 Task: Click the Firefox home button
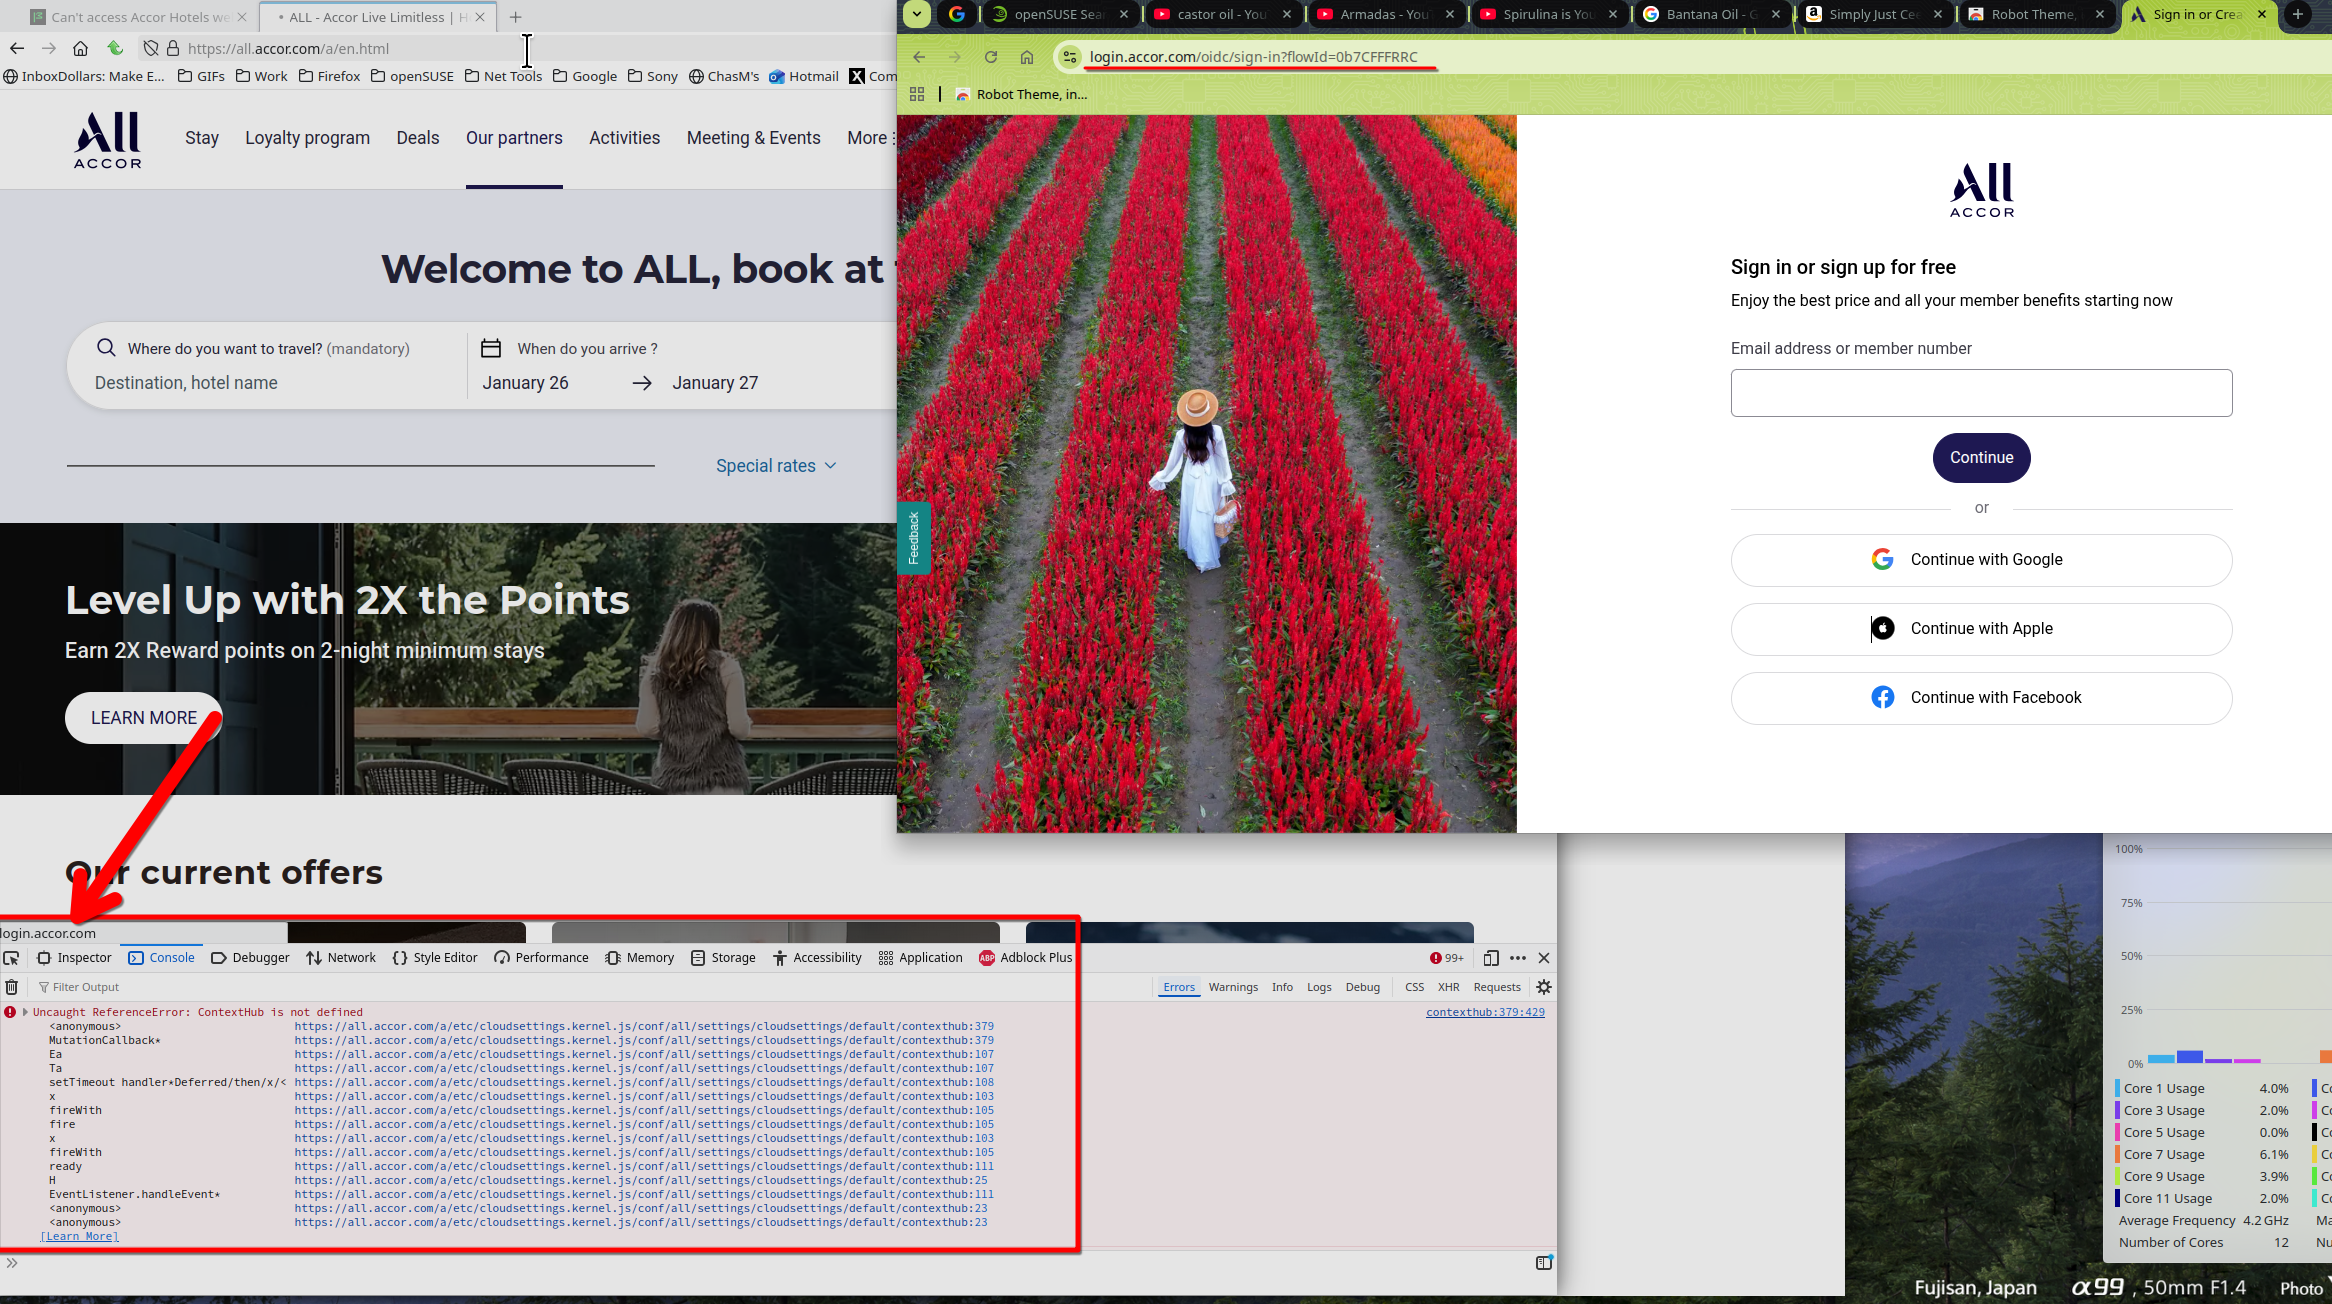(81, 48)
